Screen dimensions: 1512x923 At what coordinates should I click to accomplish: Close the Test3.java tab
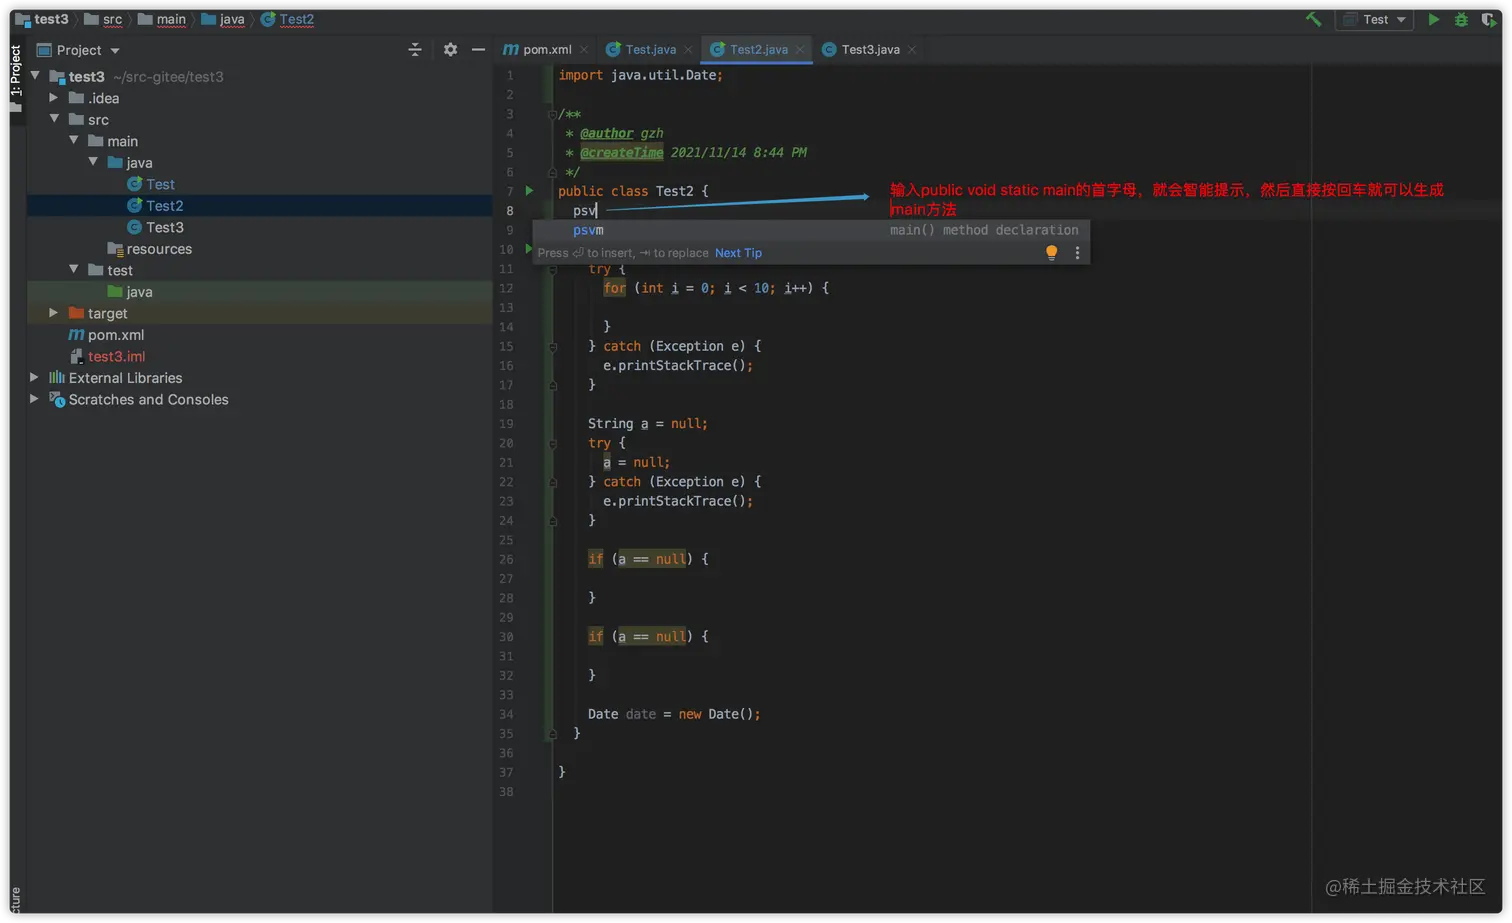[912, 50]
